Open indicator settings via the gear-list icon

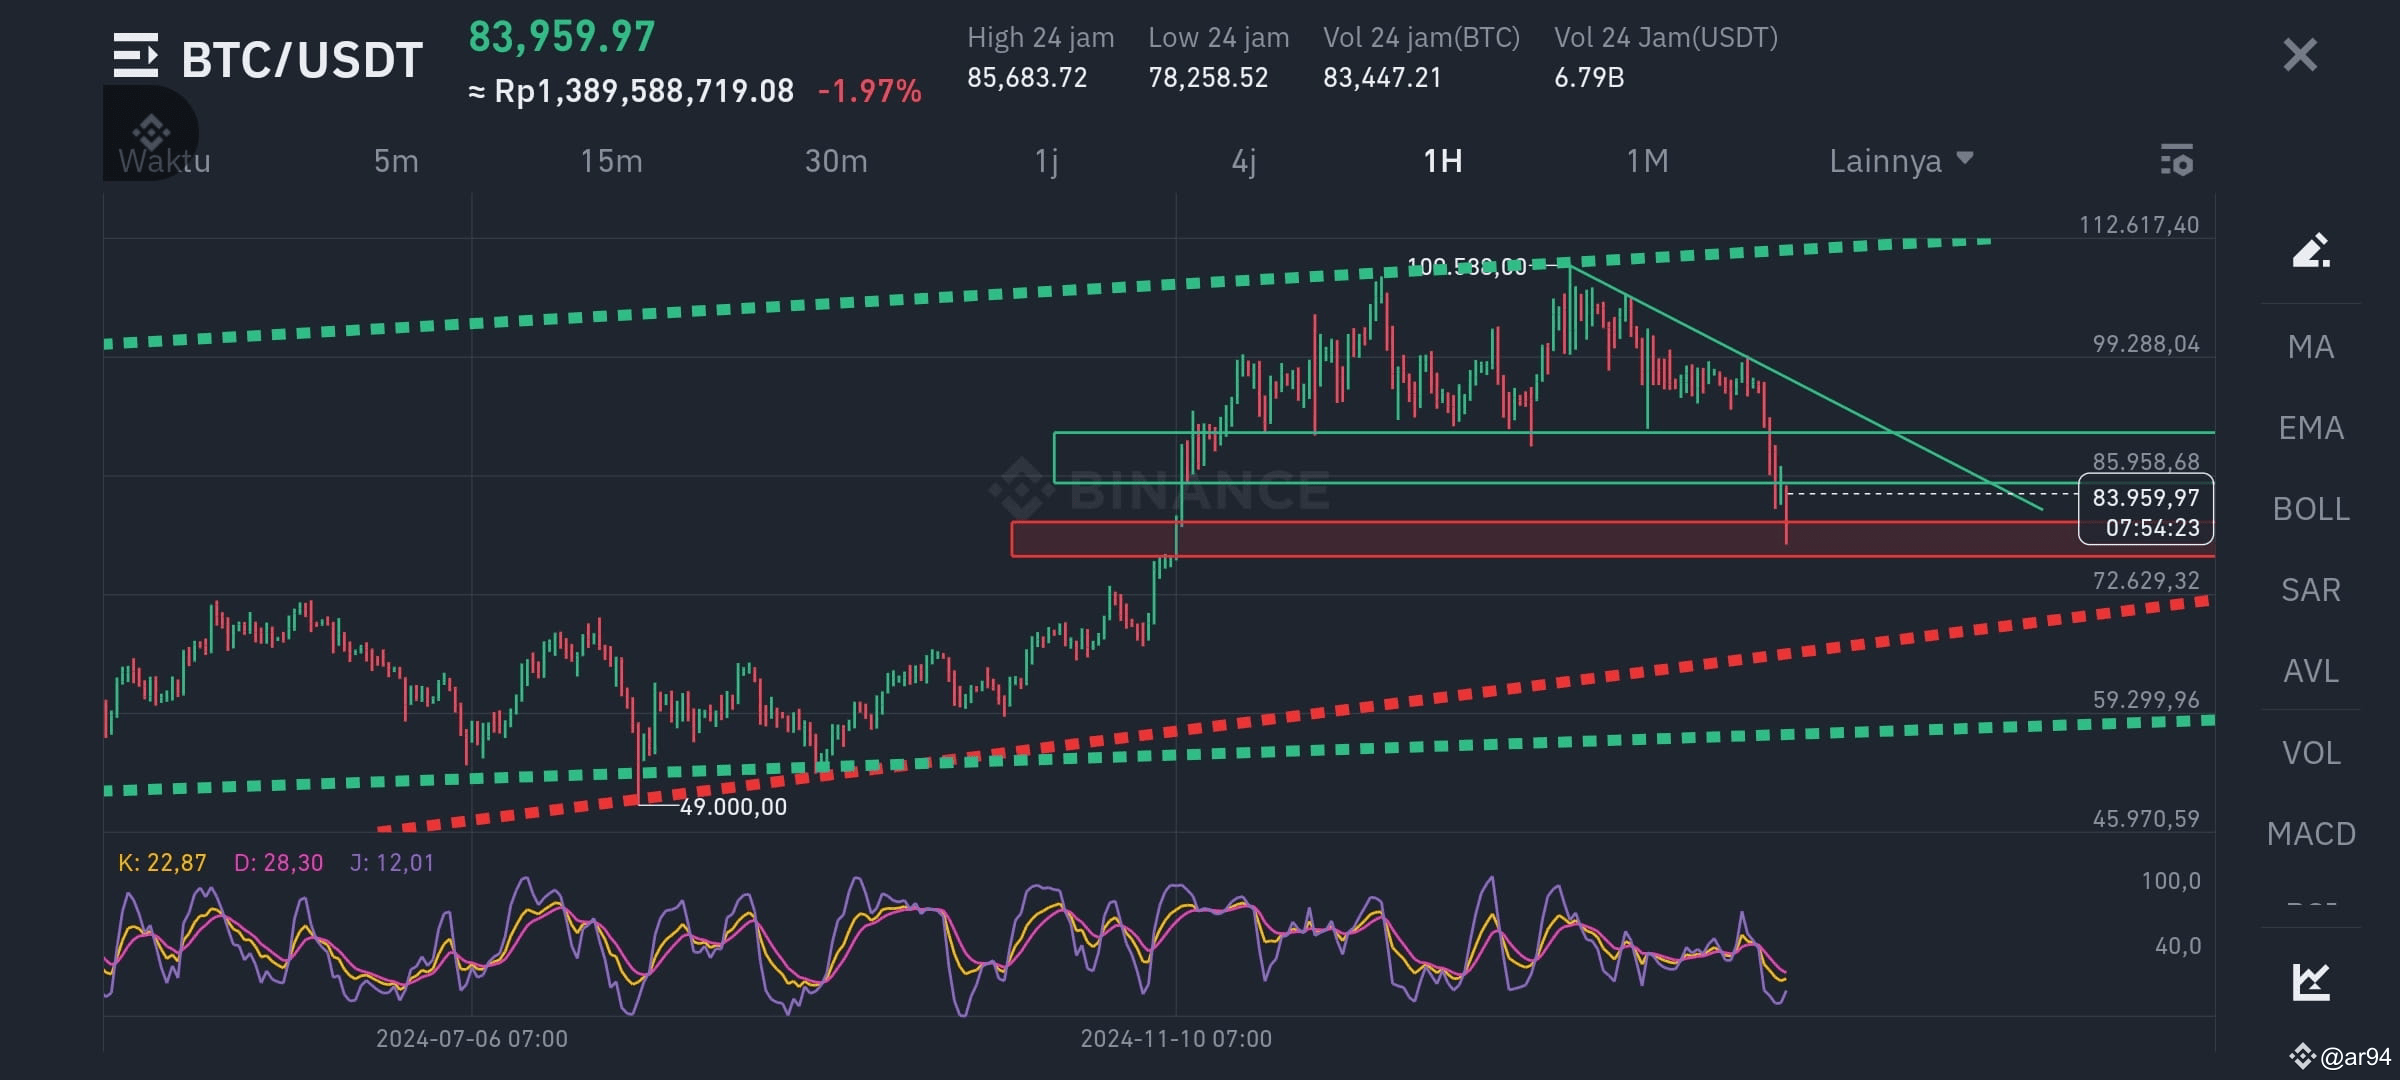[2178, 160]
